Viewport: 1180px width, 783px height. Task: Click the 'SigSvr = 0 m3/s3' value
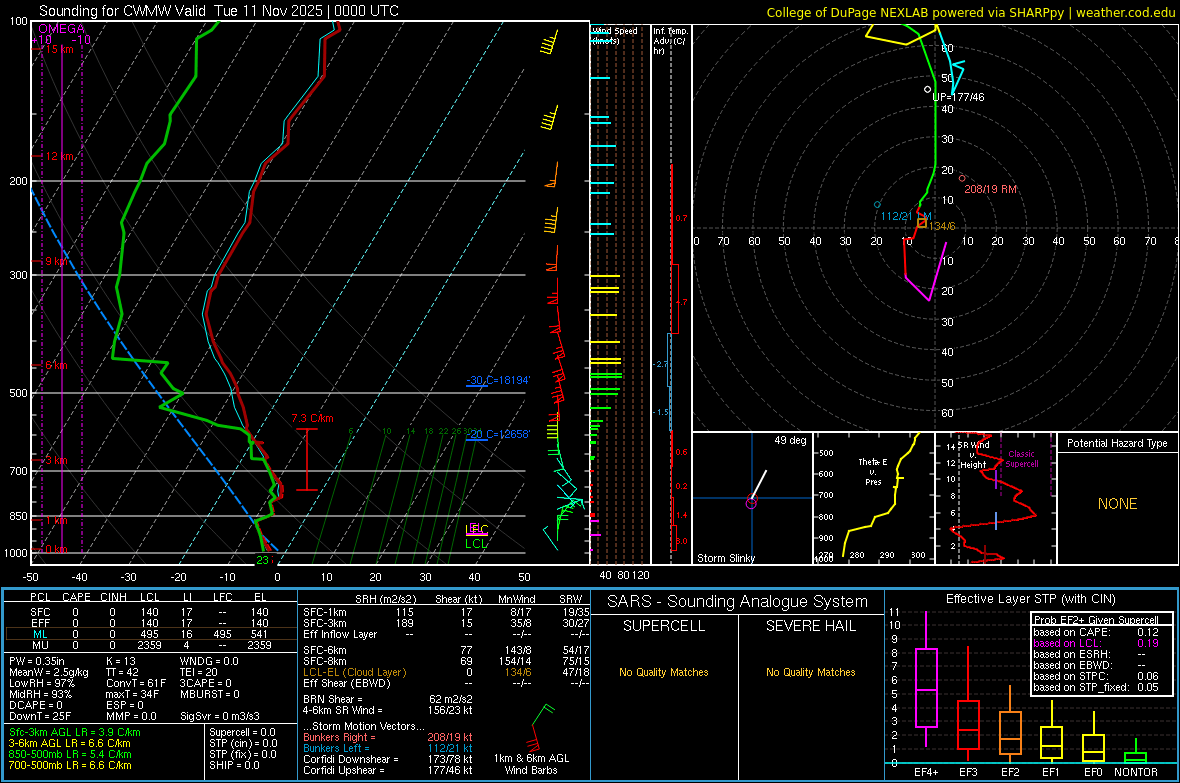click(220, 716)
